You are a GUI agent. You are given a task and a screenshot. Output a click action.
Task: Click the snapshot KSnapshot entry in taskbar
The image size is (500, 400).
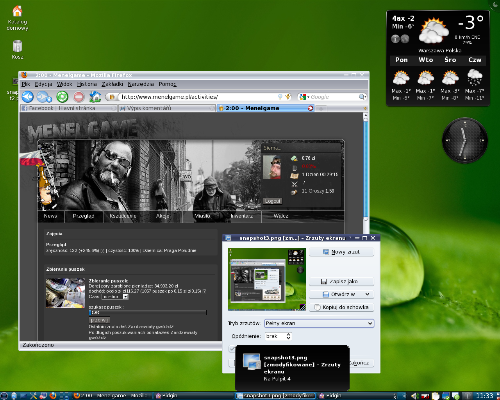275,396
